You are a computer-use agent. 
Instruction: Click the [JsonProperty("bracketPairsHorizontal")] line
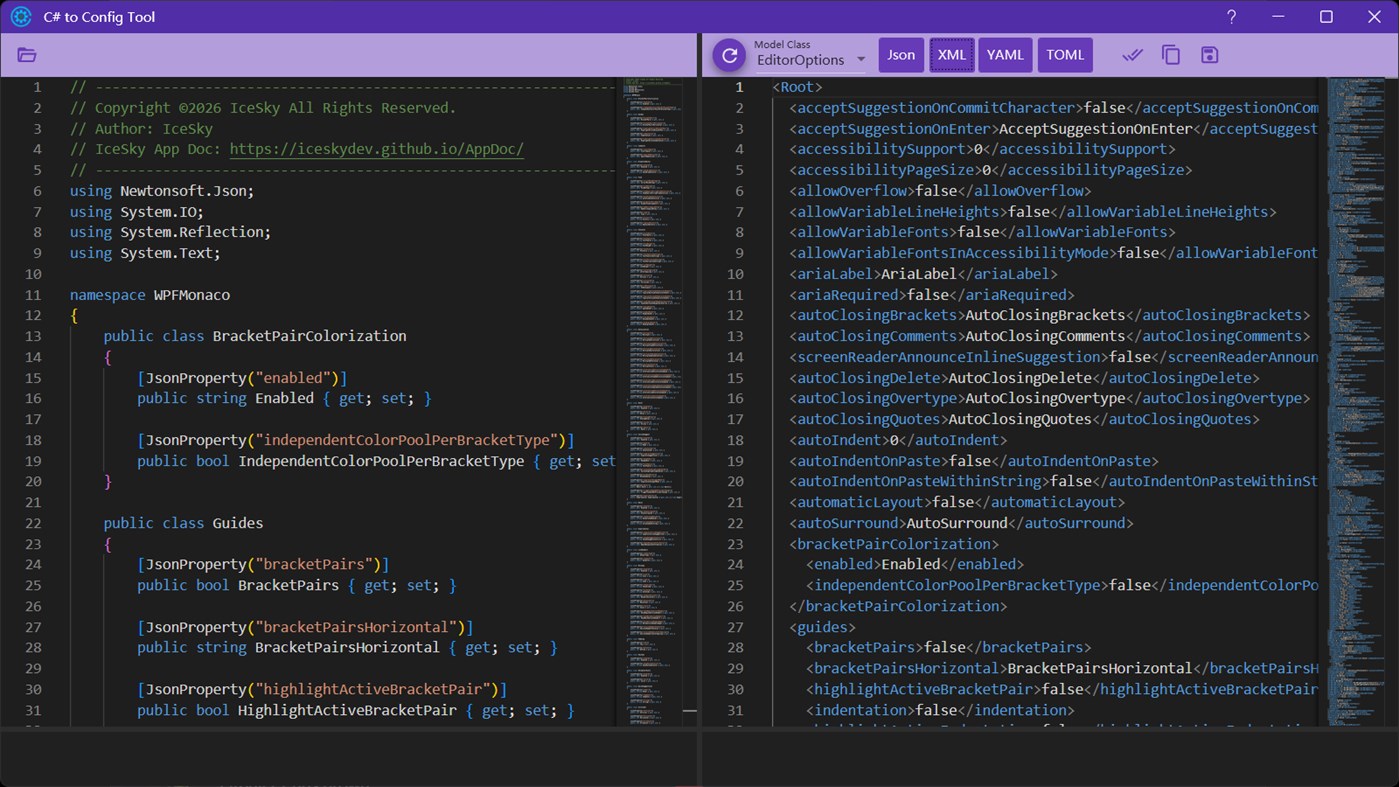pos(305,627)
